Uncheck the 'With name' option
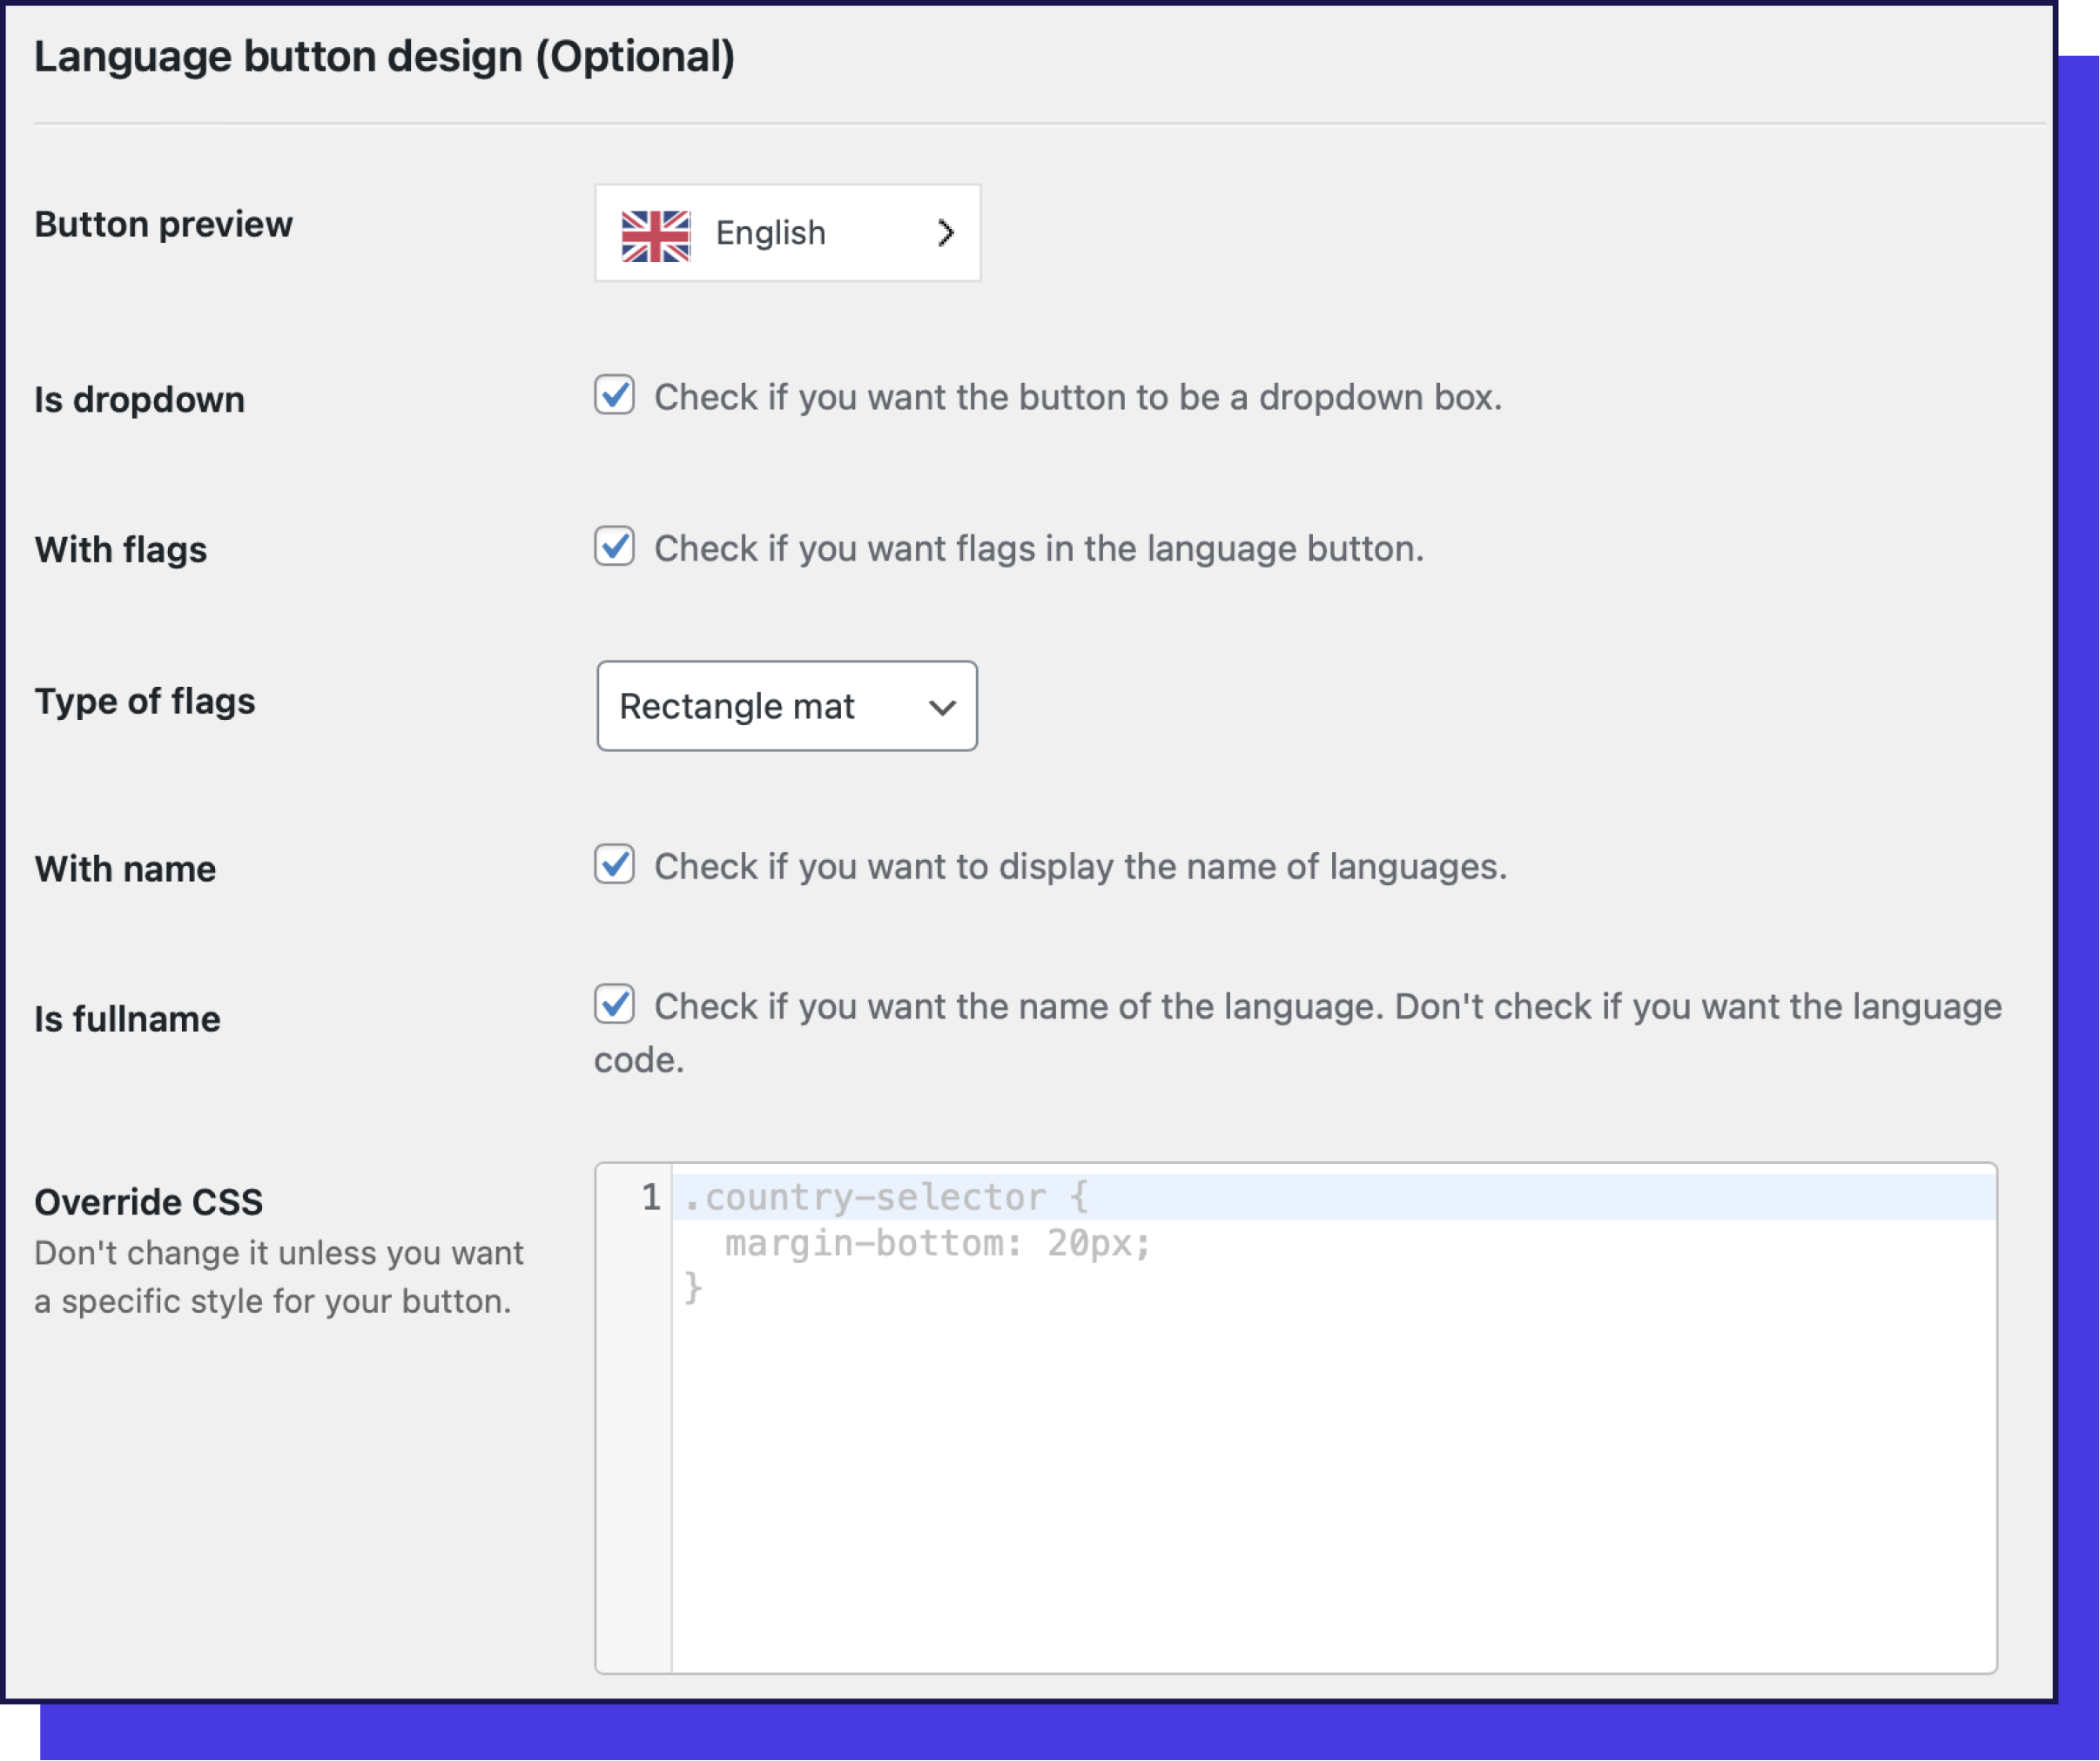The width and height of the screenshot is (2100, 1761). pyautogui.click(x=614, y=866)
